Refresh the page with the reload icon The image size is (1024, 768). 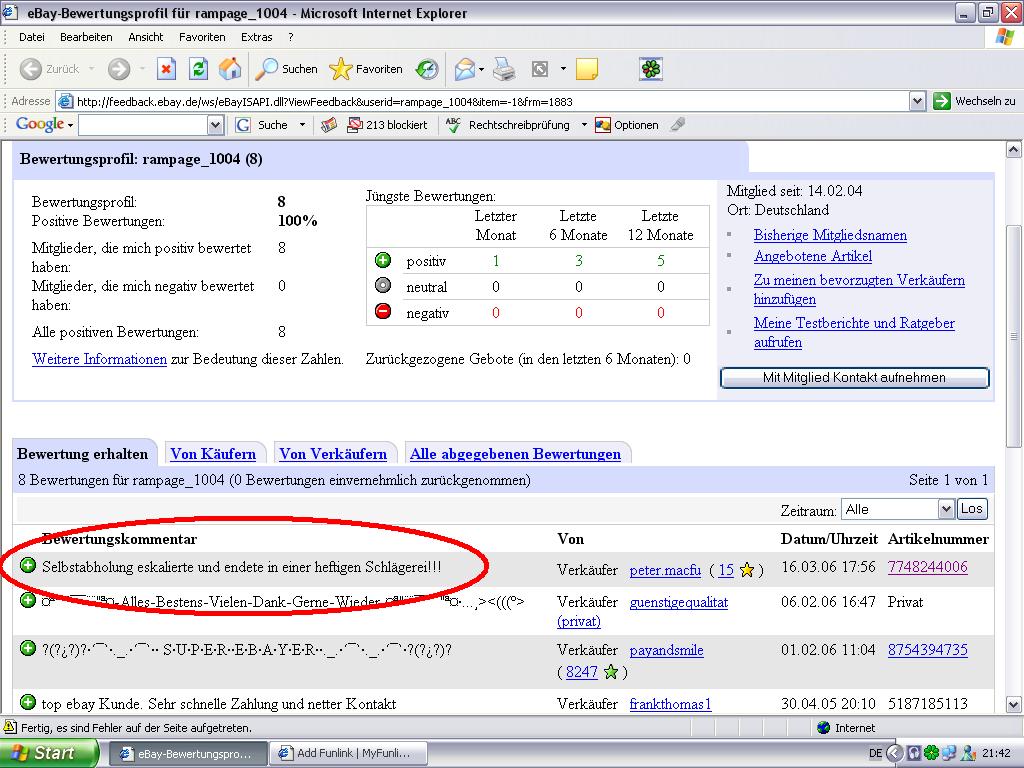click(x=198, y=69)
